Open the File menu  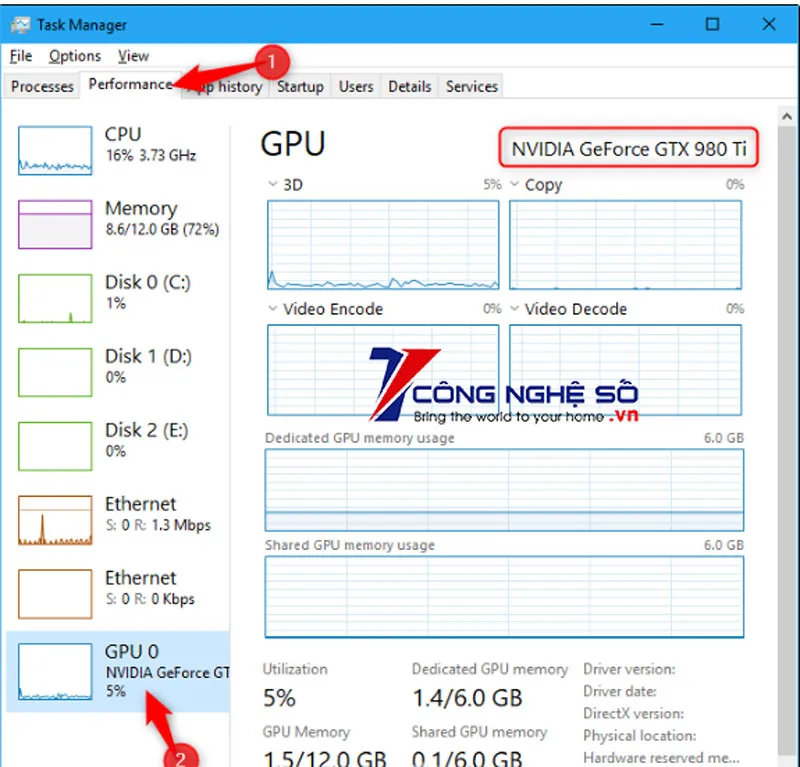[21, 56]
